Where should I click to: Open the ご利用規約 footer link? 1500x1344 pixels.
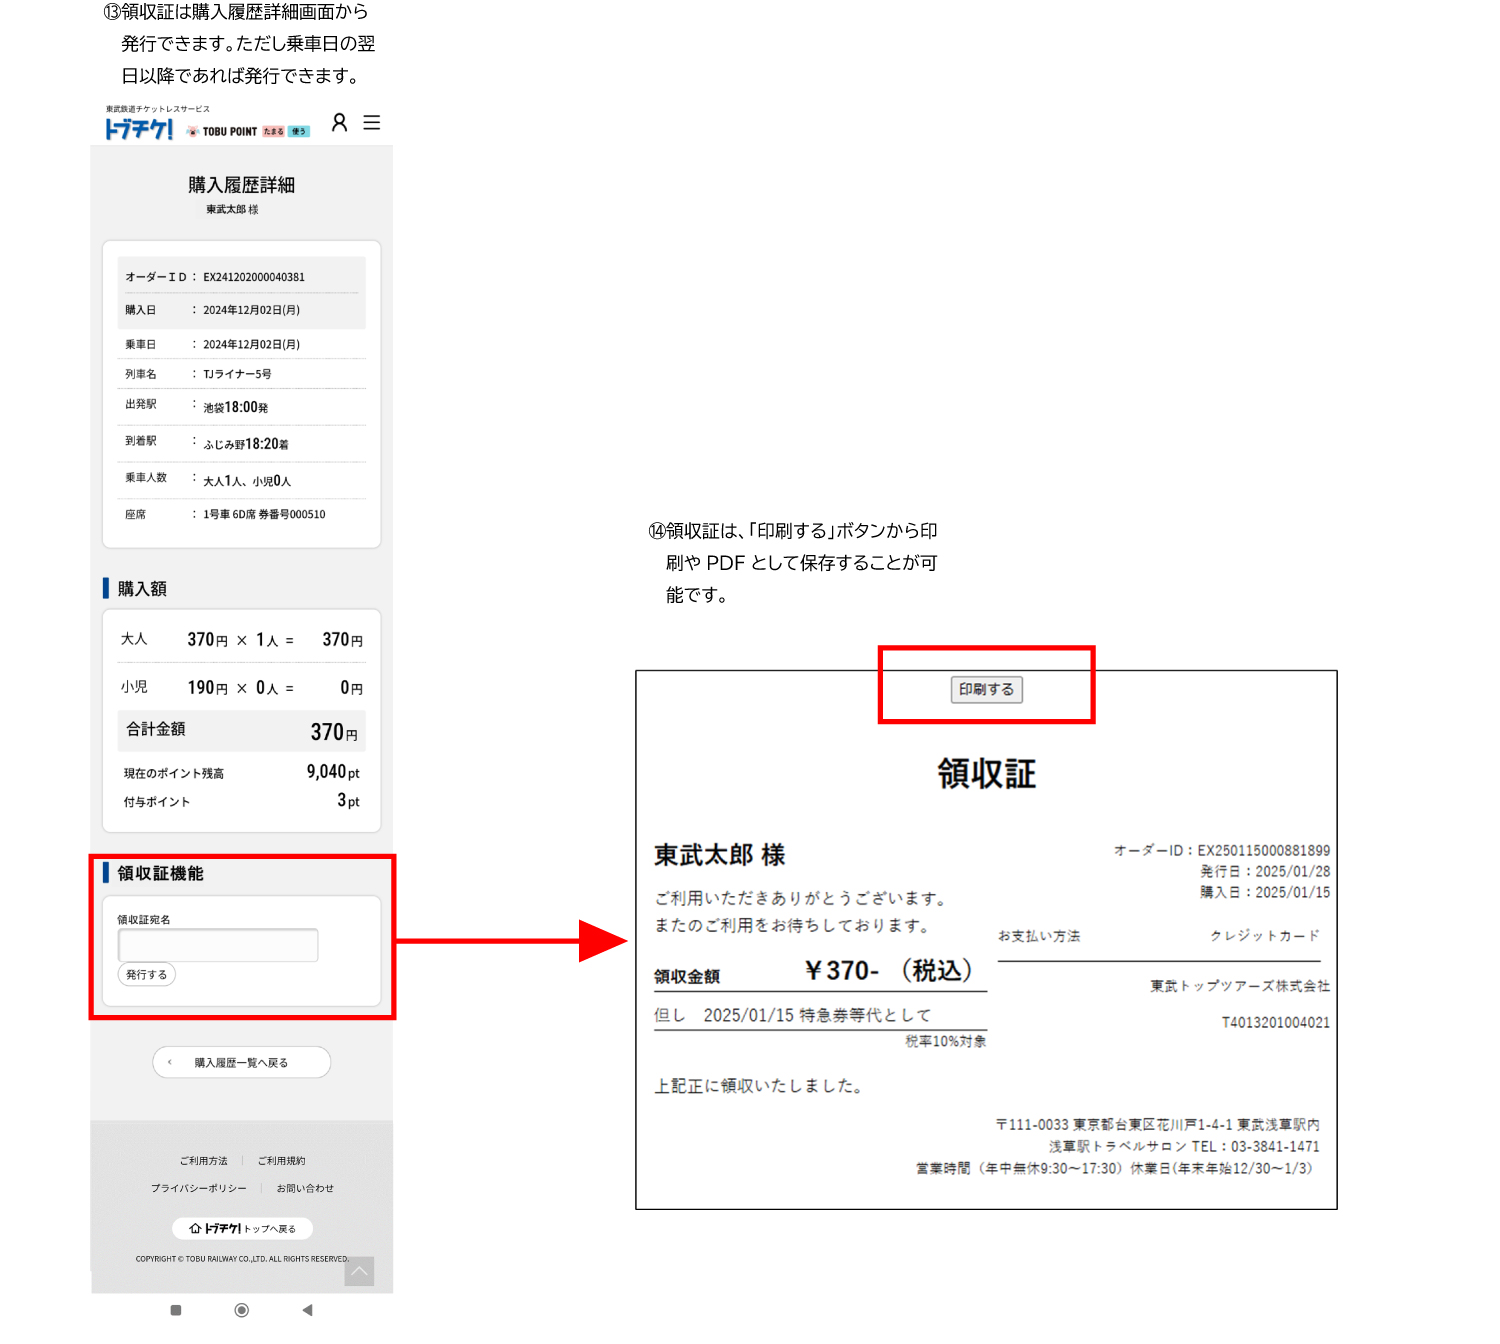(282, 1161)
